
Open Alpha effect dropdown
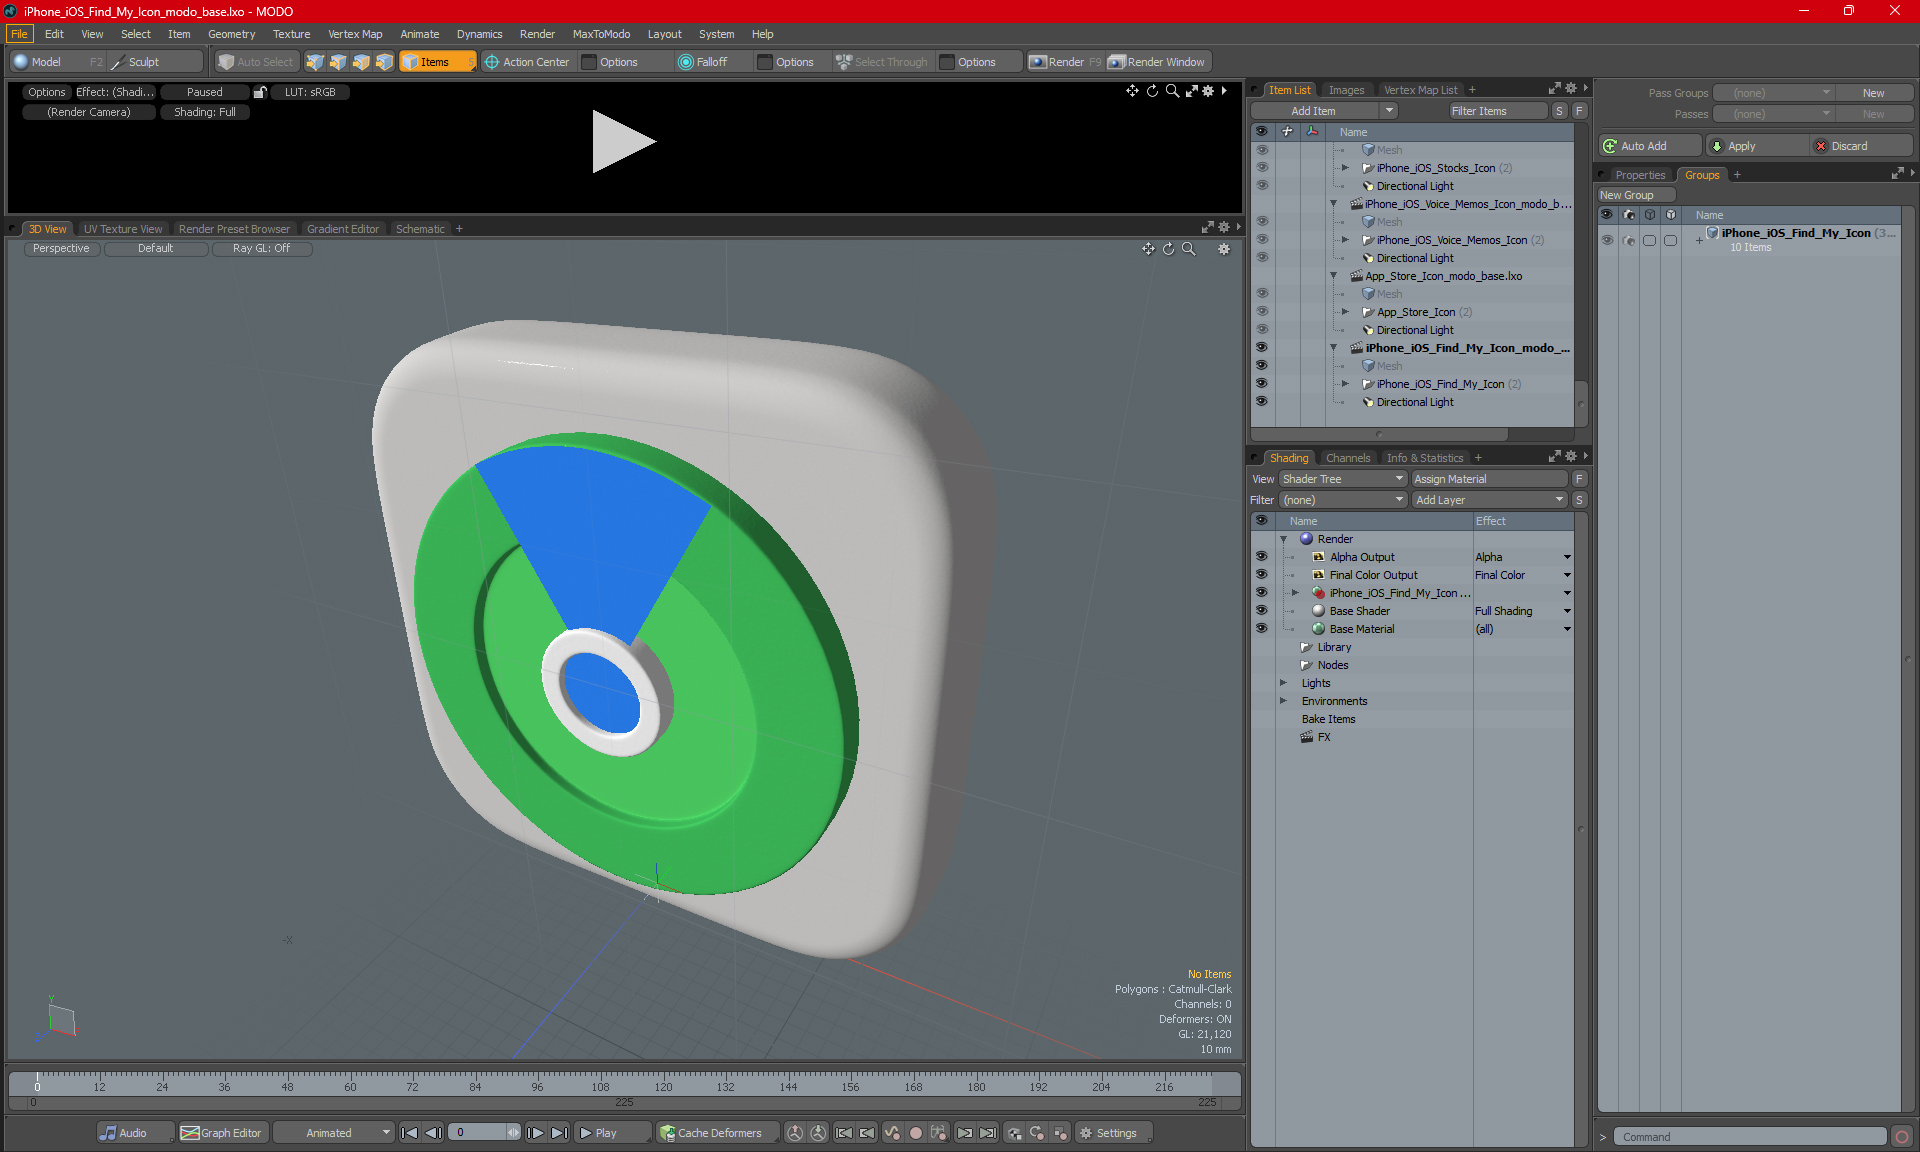tap(1567, 557)
